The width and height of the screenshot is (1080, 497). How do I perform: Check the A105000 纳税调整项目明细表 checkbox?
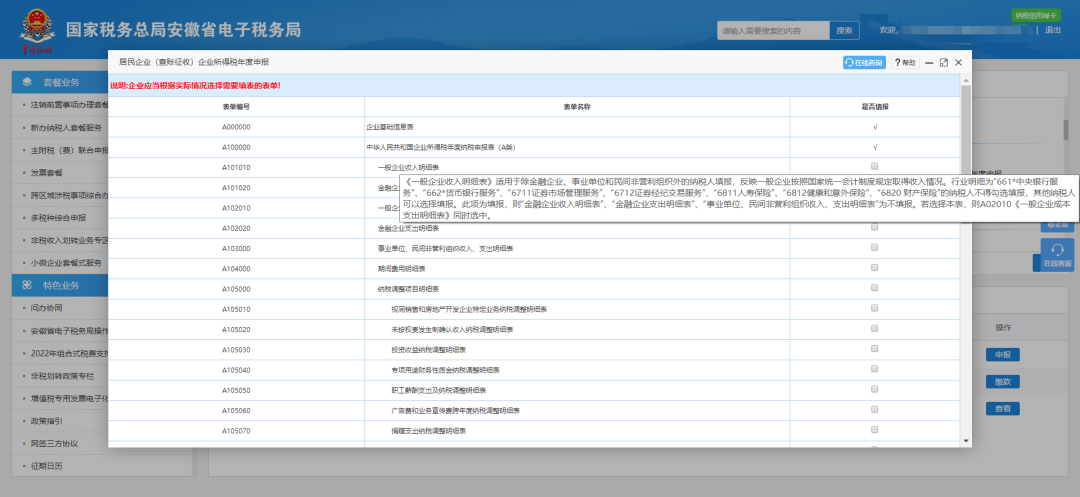coord(875,287)
